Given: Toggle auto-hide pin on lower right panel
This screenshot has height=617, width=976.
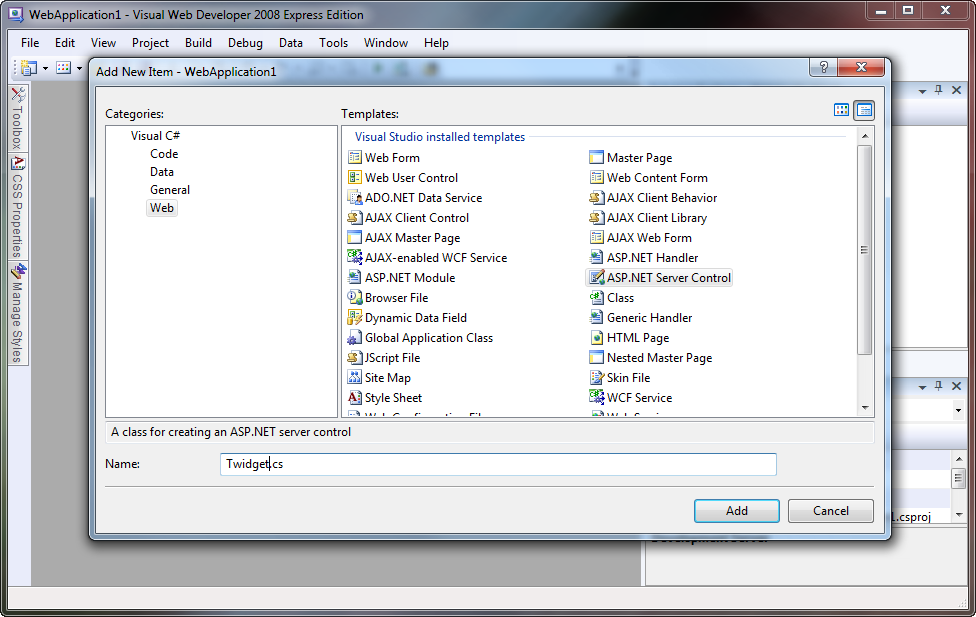Looking at the screenshot, I should [939, 386].
